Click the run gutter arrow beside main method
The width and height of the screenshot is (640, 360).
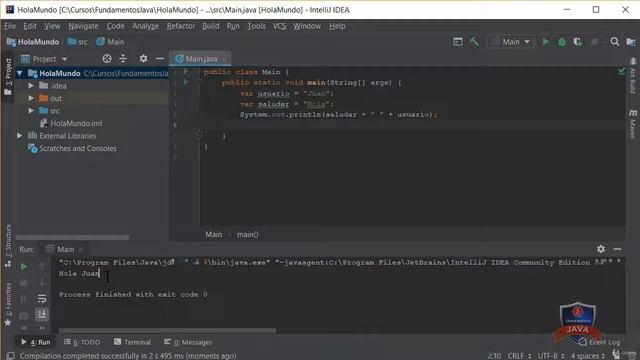click(x=186, y=82)
